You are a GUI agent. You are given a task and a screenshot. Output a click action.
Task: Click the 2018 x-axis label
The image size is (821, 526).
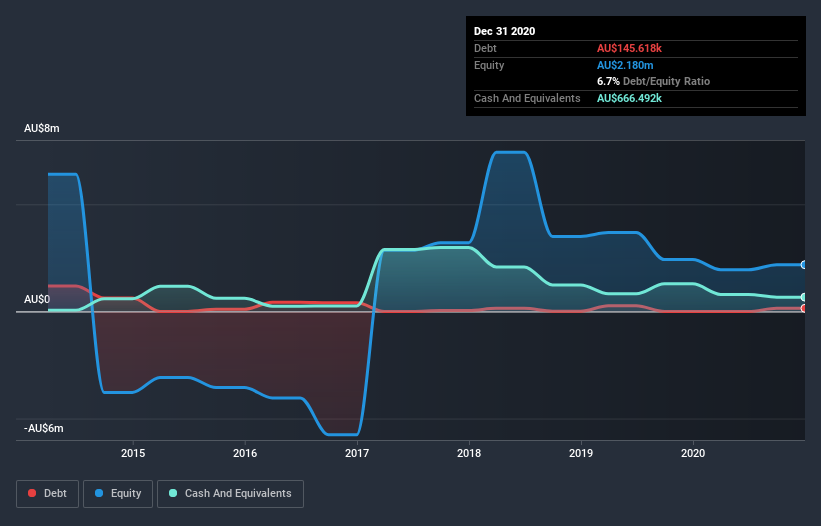click(x=469, y=453)
